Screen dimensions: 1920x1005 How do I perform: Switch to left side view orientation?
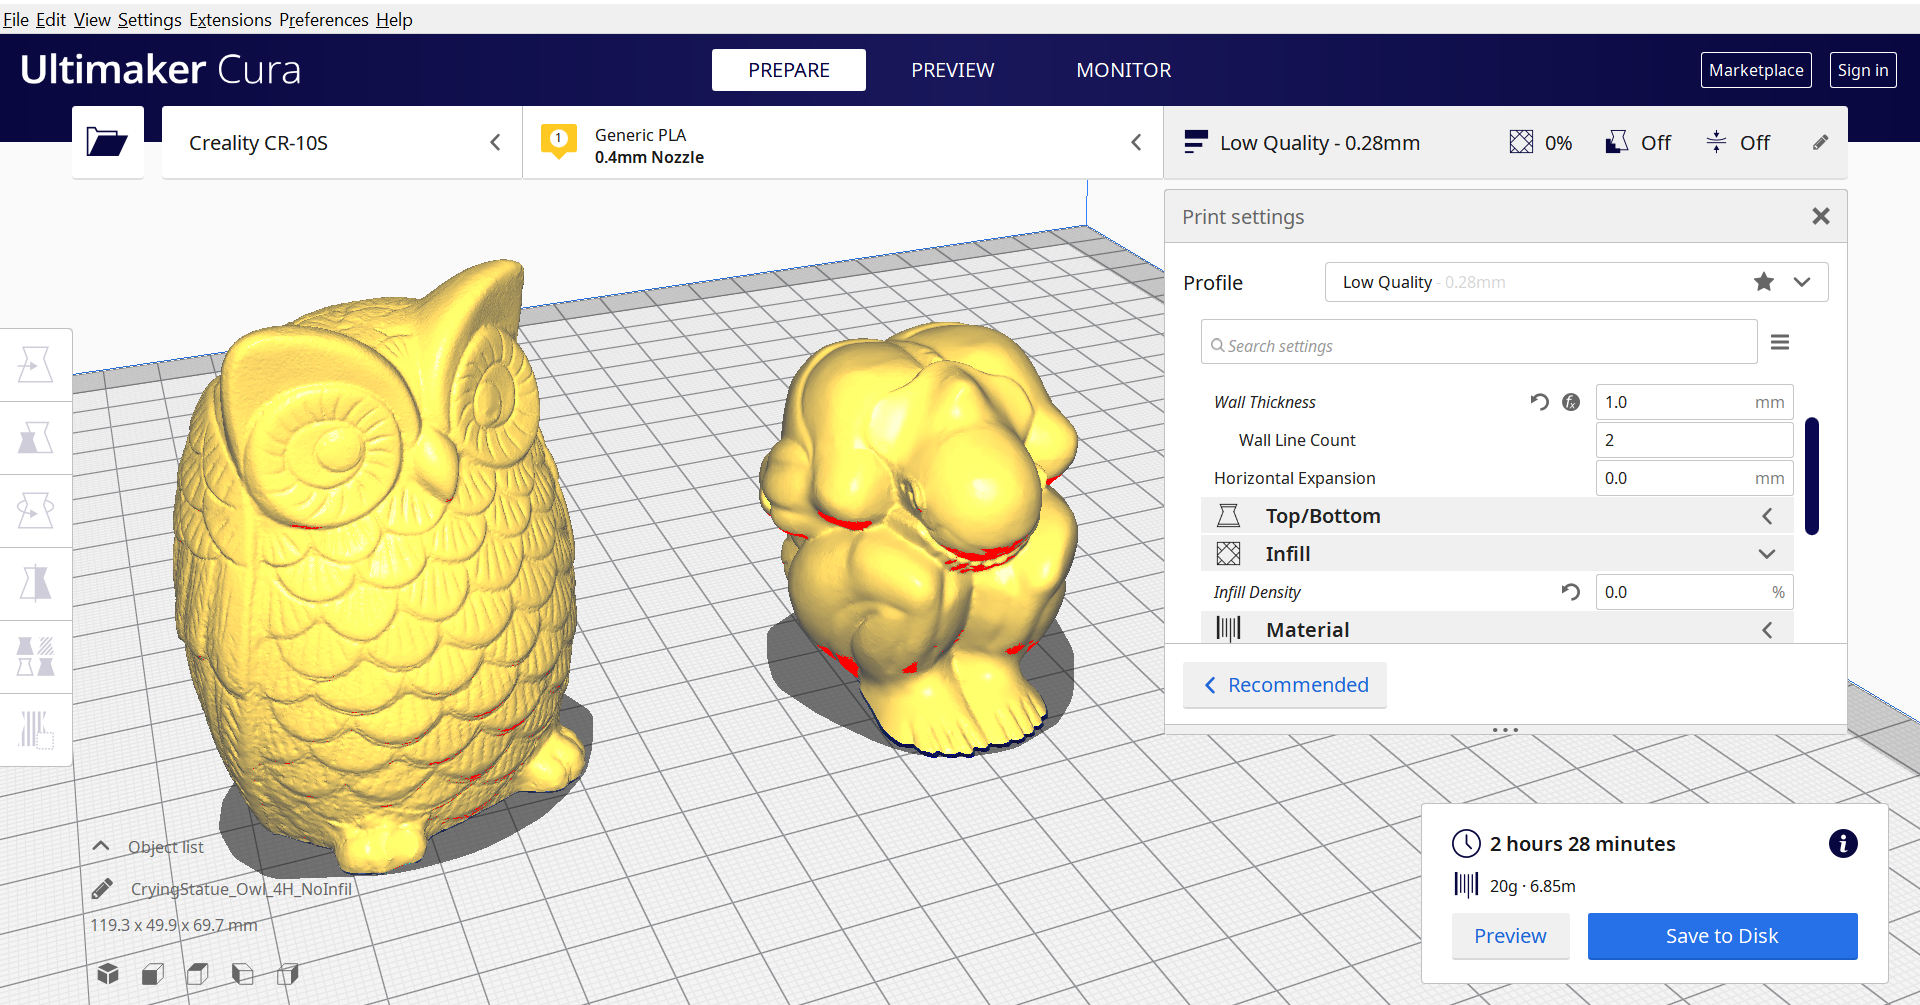(x=243, y=973)
